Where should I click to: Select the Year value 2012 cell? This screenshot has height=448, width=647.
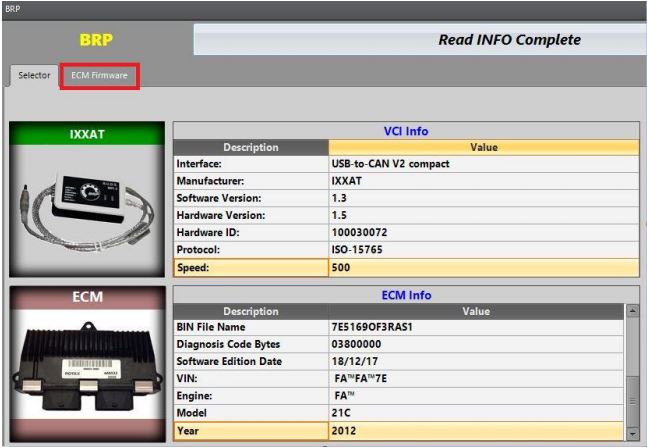pyautogui.click(x=475, y=430)
